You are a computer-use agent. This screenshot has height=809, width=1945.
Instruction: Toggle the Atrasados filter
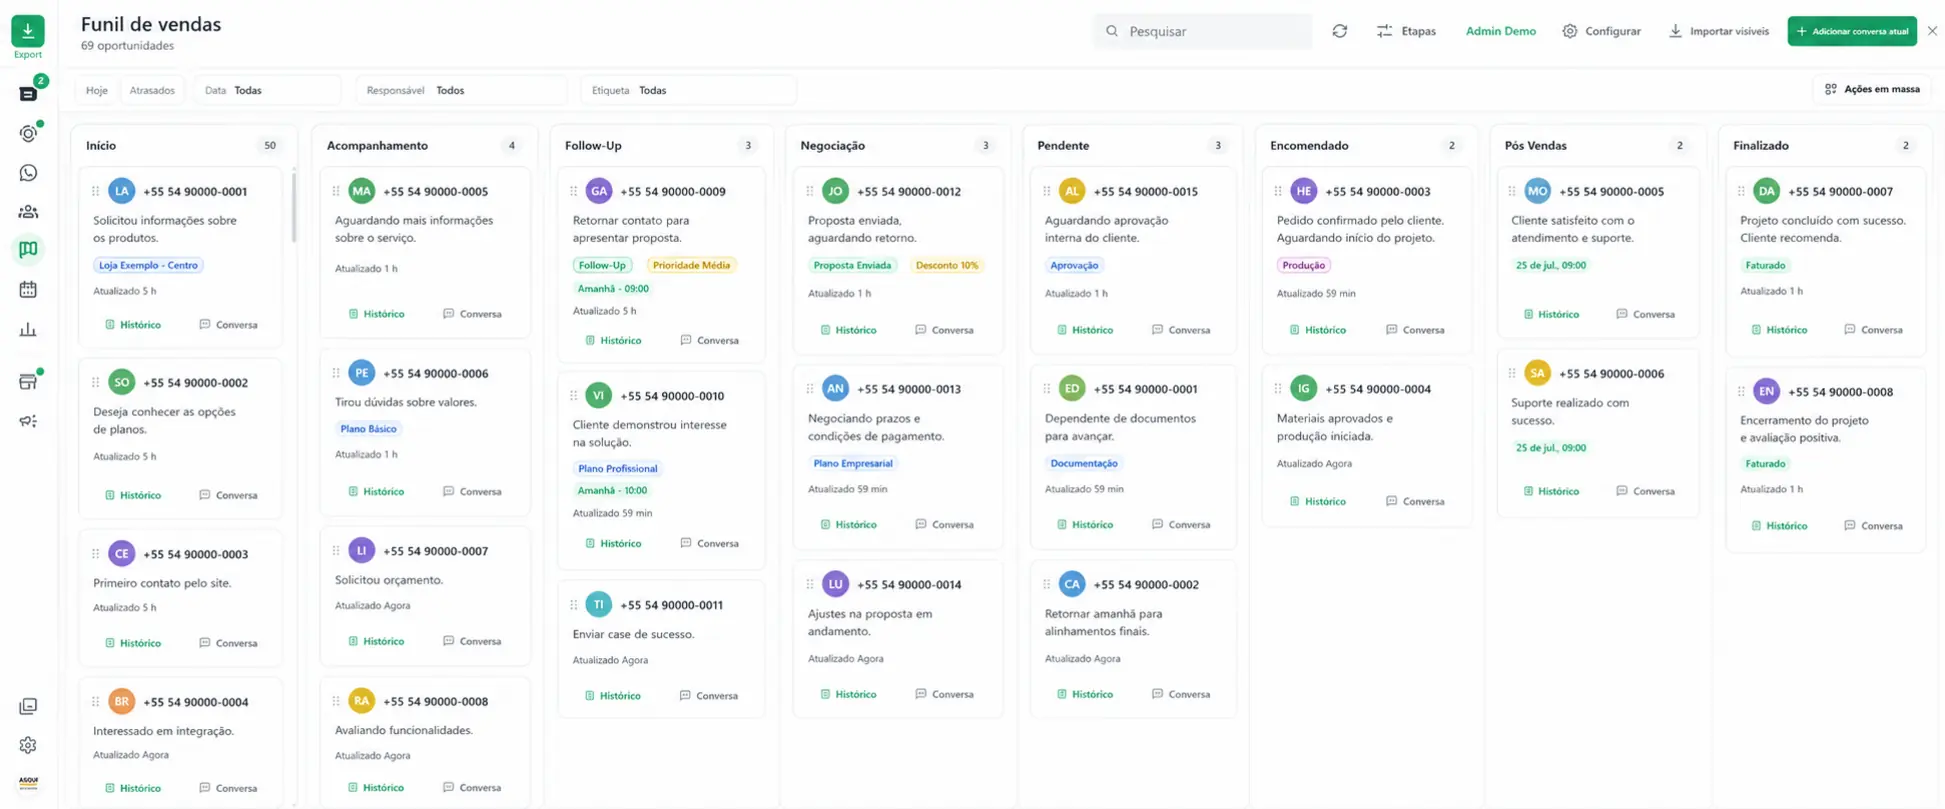[152, 90]
